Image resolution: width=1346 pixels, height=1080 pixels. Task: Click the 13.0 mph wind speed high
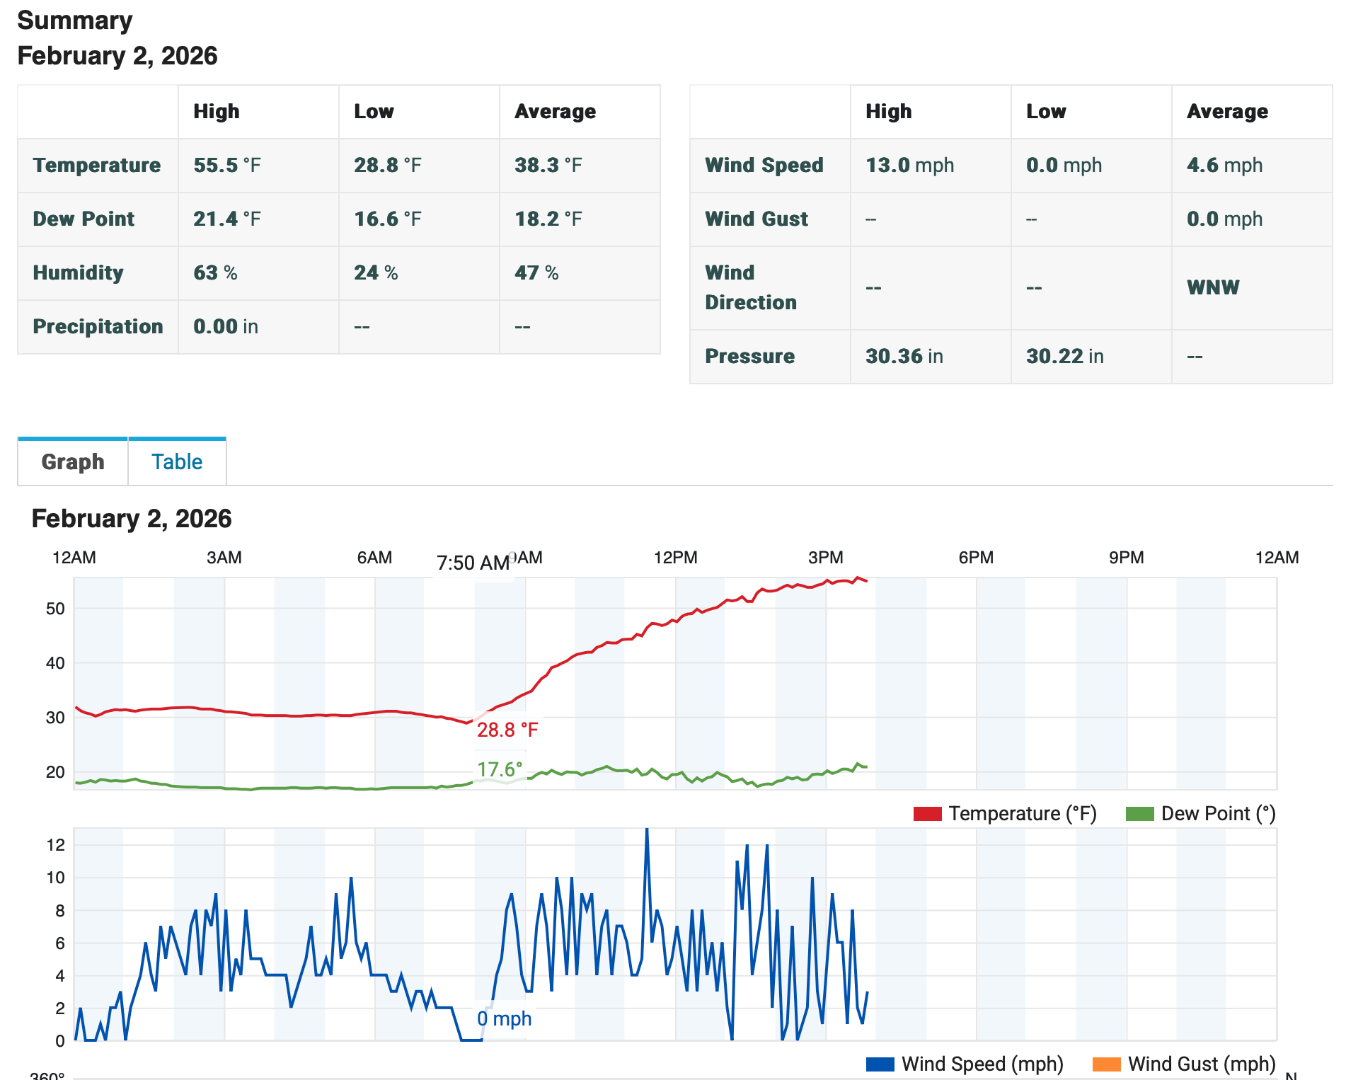pos(909,165)
